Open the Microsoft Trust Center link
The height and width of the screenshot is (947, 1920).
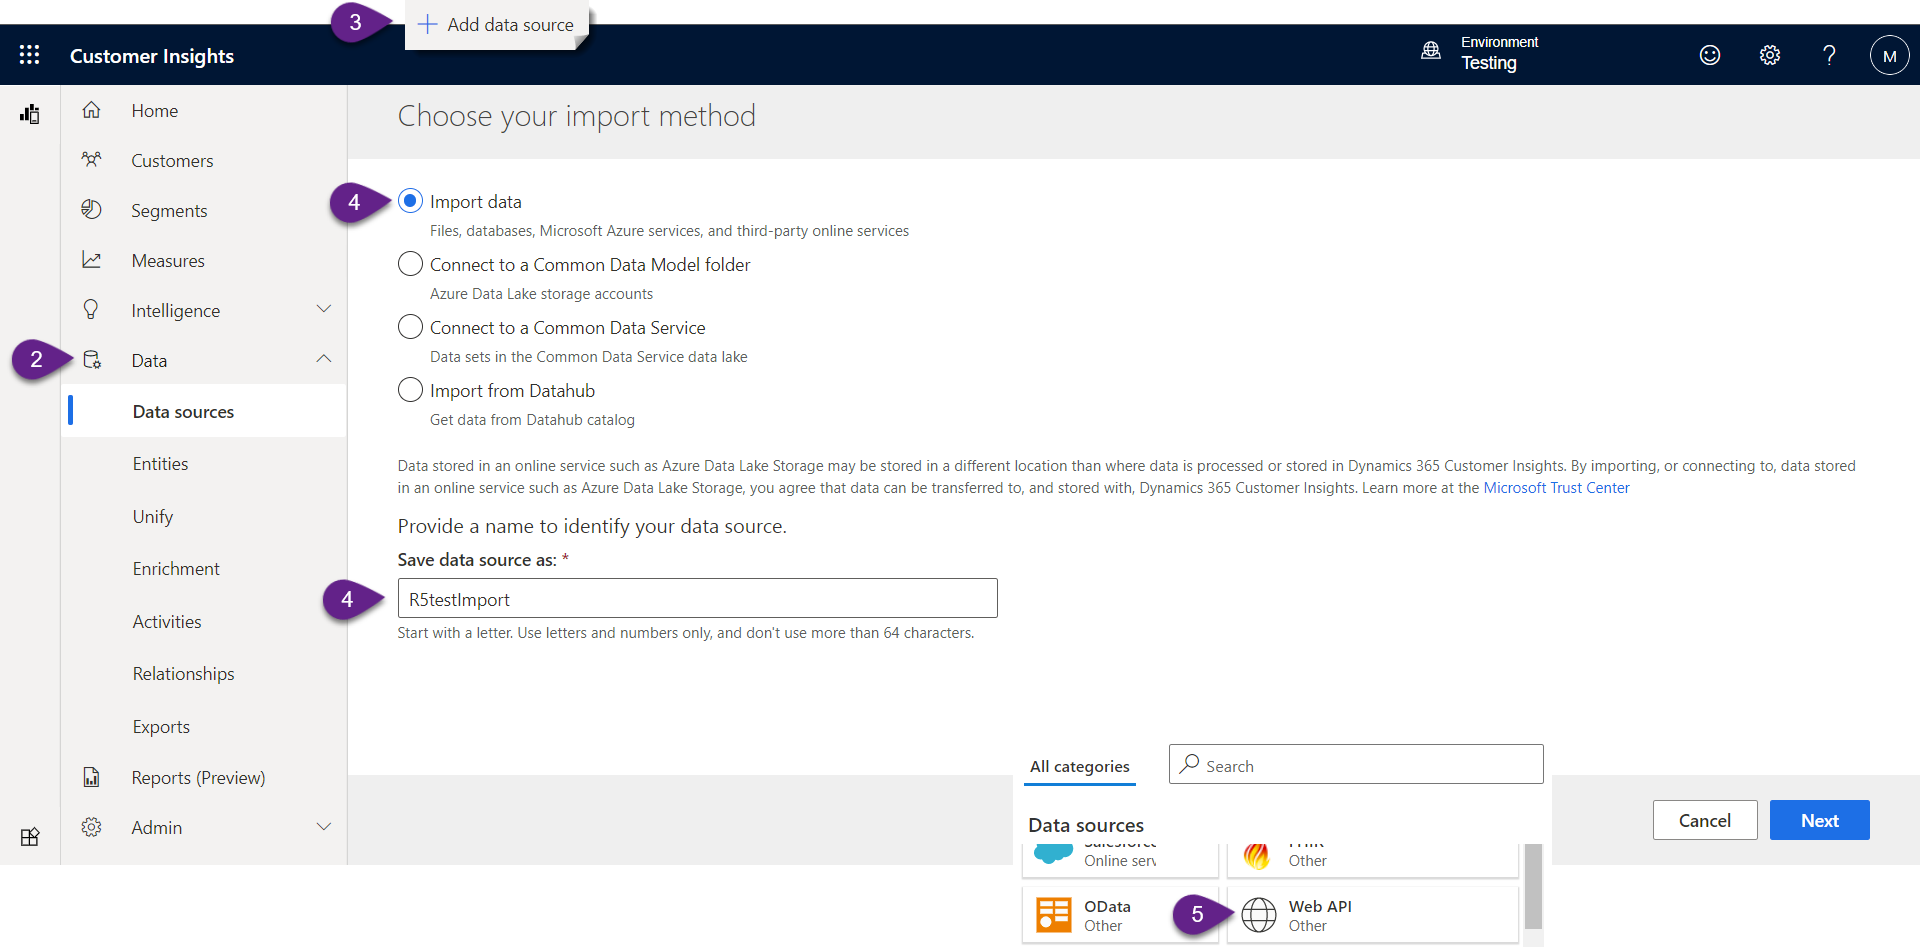pos(1556,488)
